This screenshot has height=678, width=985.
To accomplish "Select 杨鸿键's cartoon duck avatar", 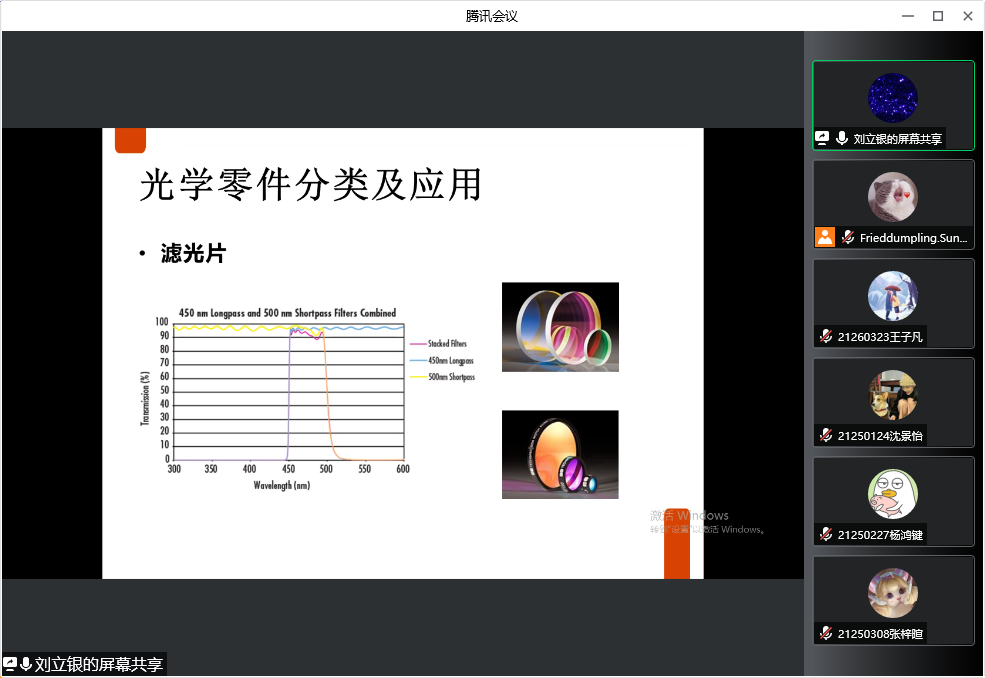I will pos(892,494).
